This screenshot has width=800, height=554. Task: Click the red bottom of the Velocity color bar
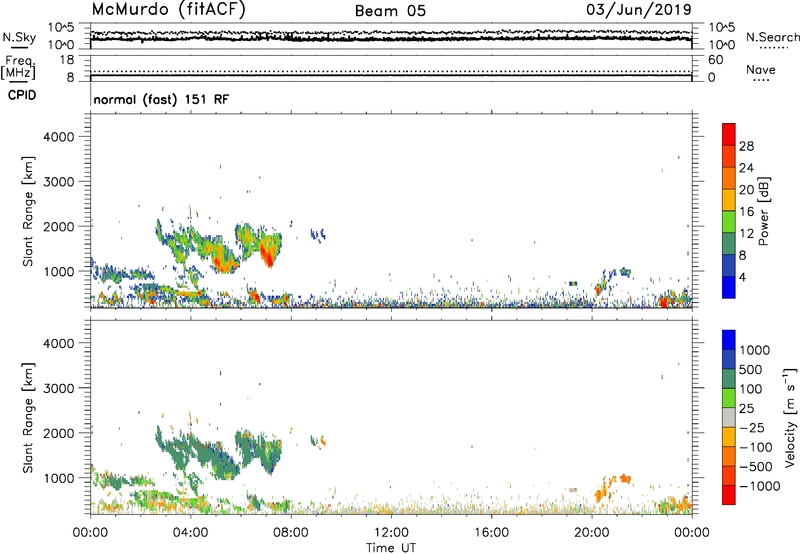[729, 495]
